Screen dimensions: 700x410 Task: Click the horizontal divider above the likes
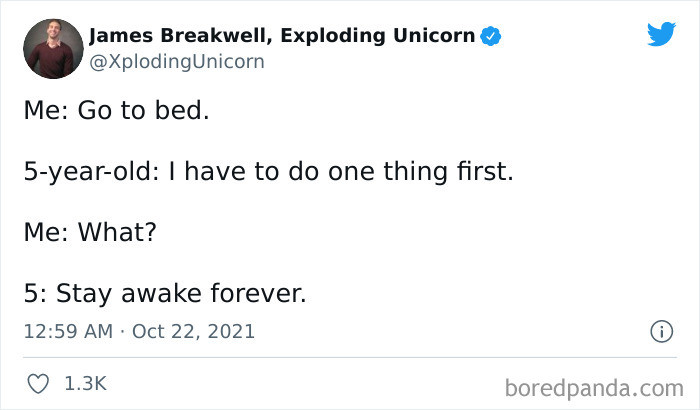point(350,356)
